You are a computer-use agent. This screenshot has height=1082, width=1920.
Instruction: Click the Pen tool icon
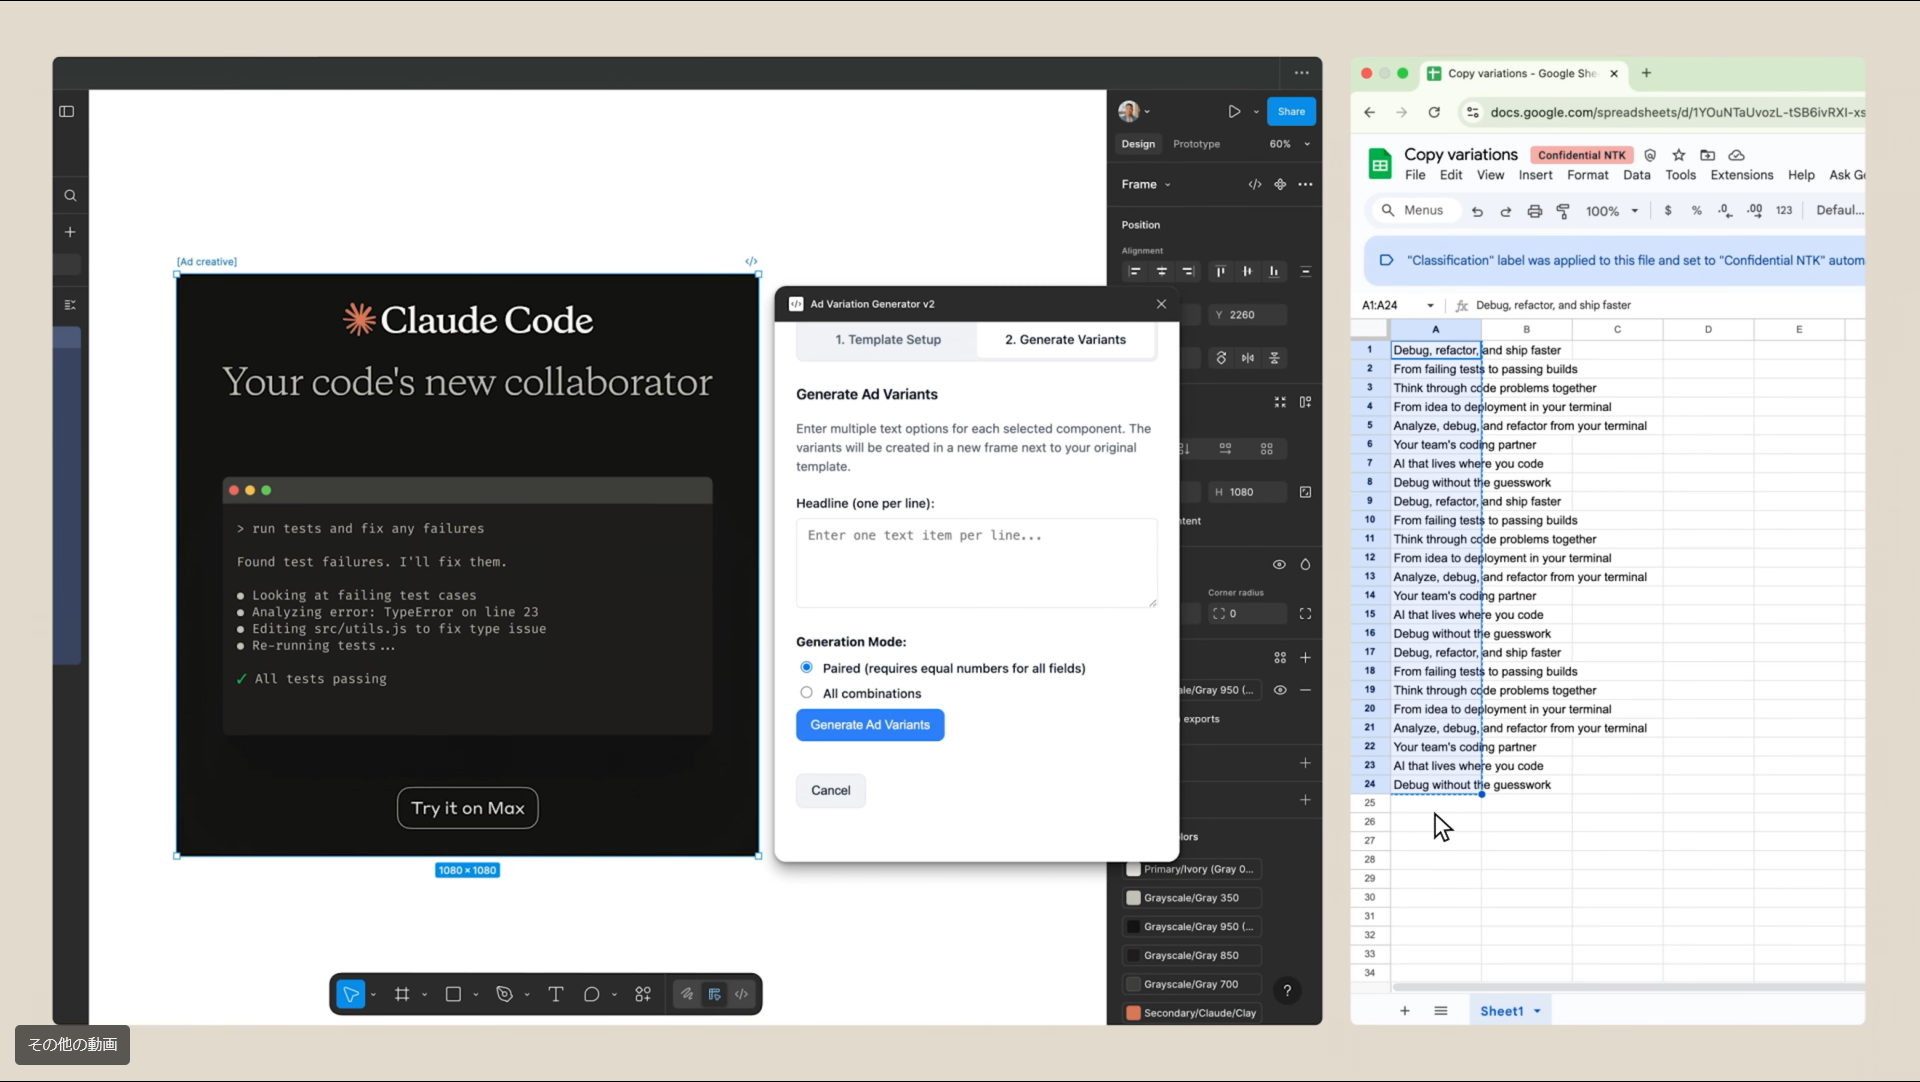click(x=504, y=994)
